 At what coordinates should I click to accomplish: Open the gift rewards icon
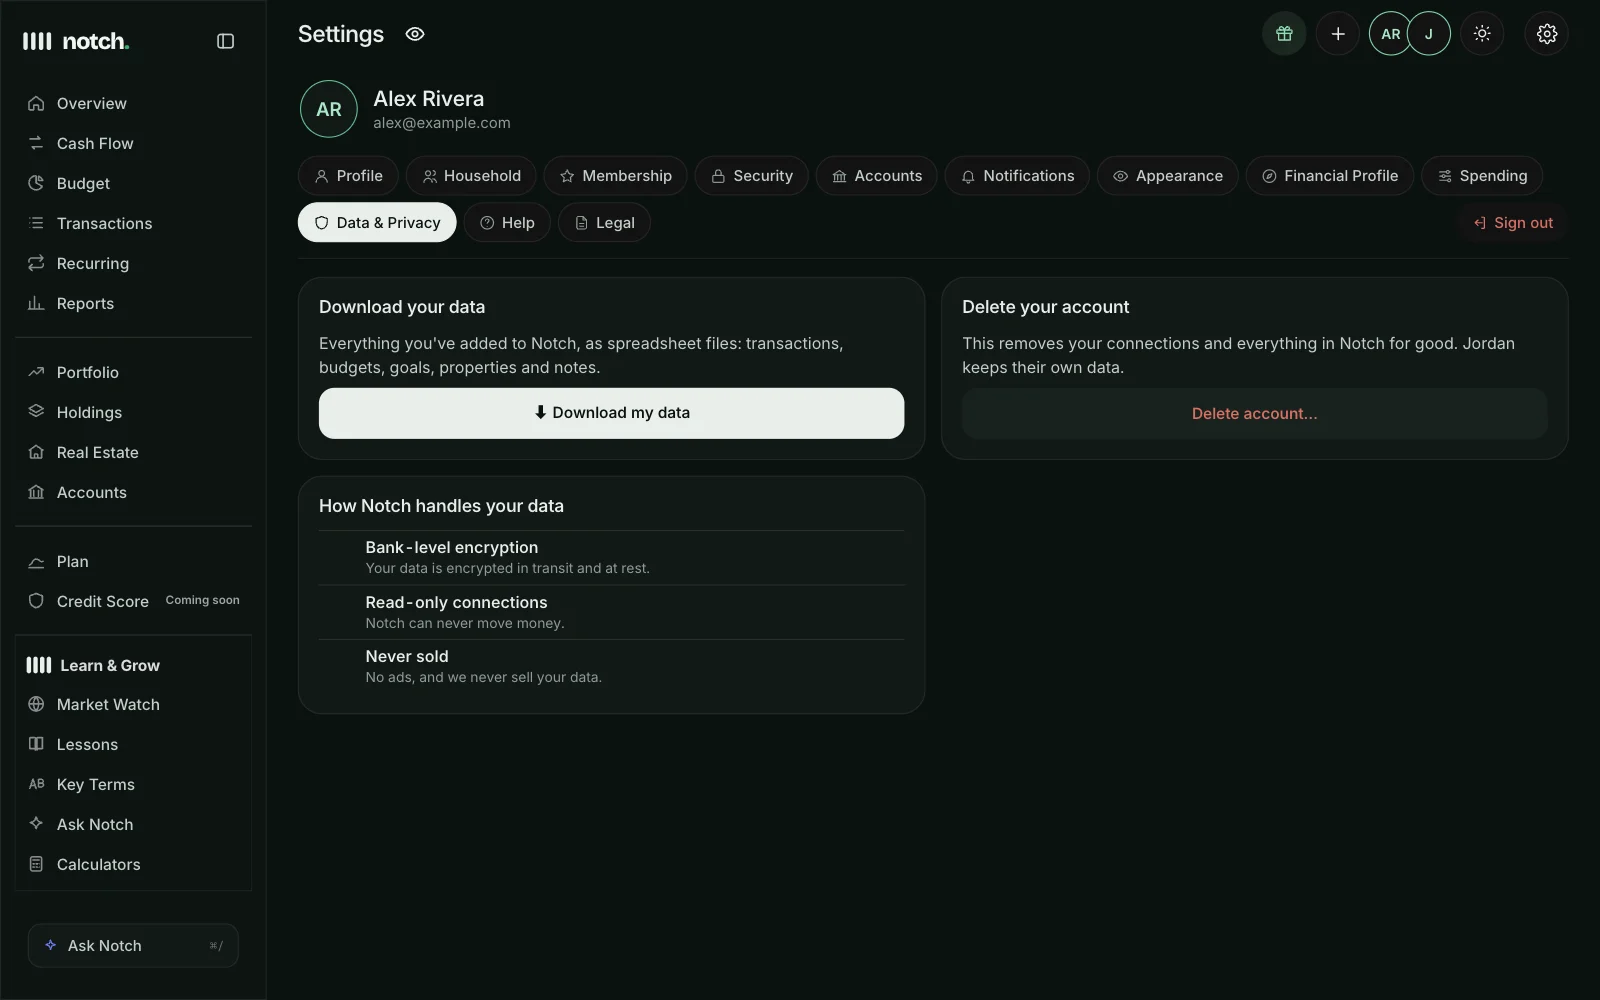(1284, 34)
